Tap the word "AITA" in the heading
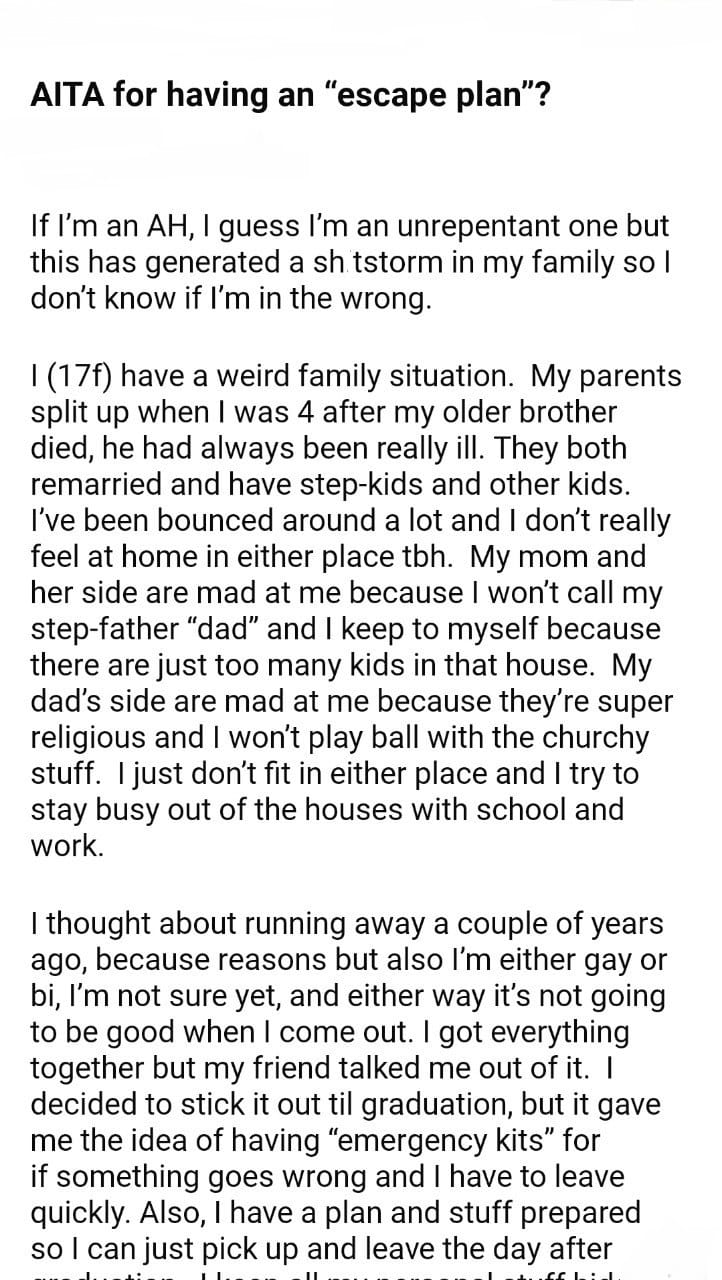This screenshot has width=722, height=1280. [x=66, y=97]
